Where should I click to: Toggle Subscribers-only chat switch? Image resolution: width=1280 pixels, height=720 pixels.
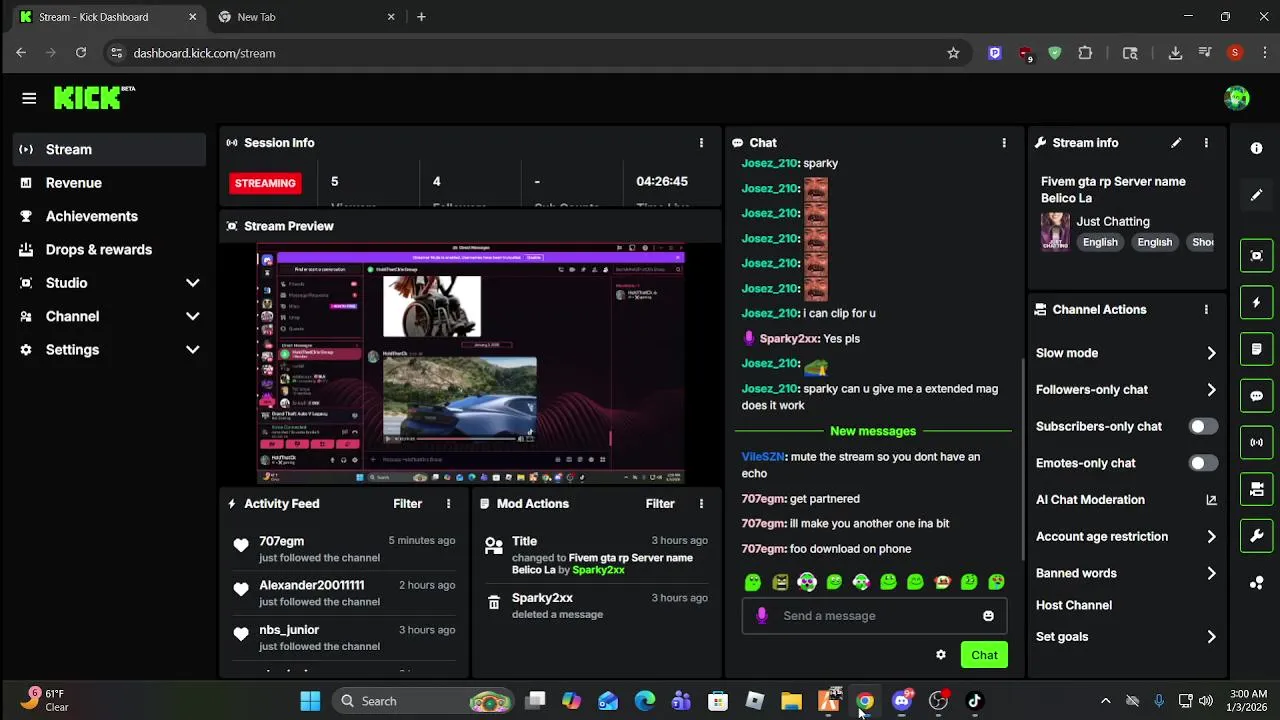(1203, 426)
